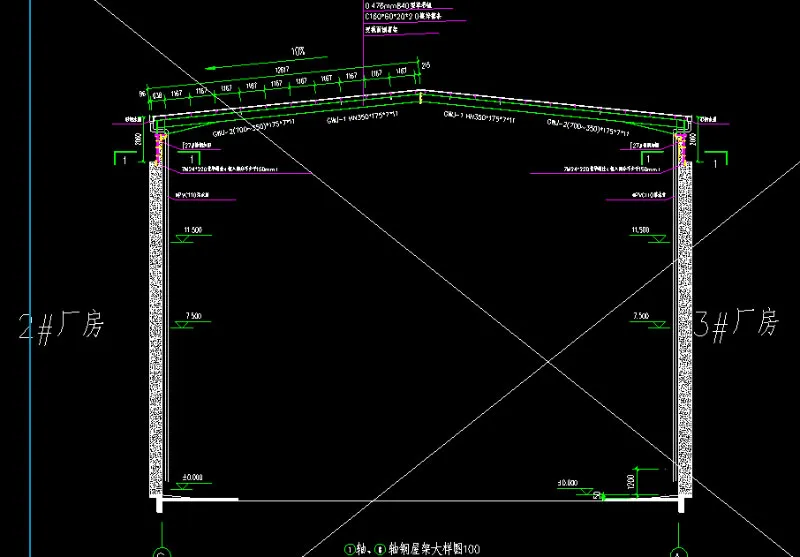
Task: Click the right ±0.000 elevation marker
Action: 569,484
